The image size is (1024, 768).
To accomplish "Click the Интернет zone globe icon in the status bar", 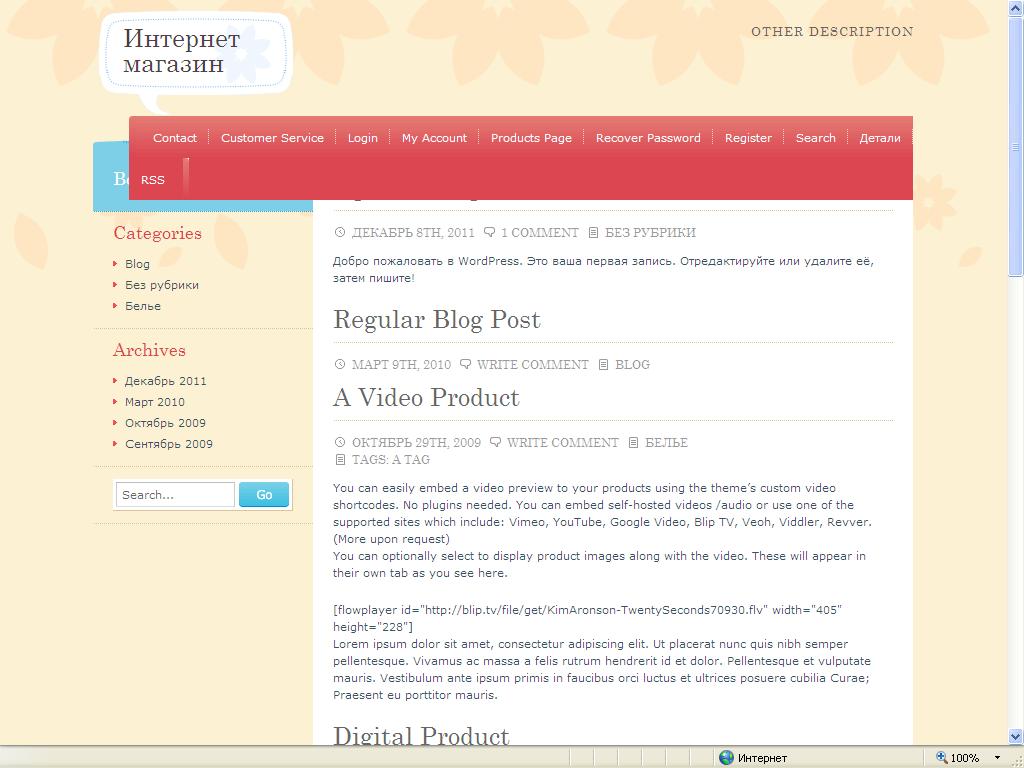I will (726, 758).
